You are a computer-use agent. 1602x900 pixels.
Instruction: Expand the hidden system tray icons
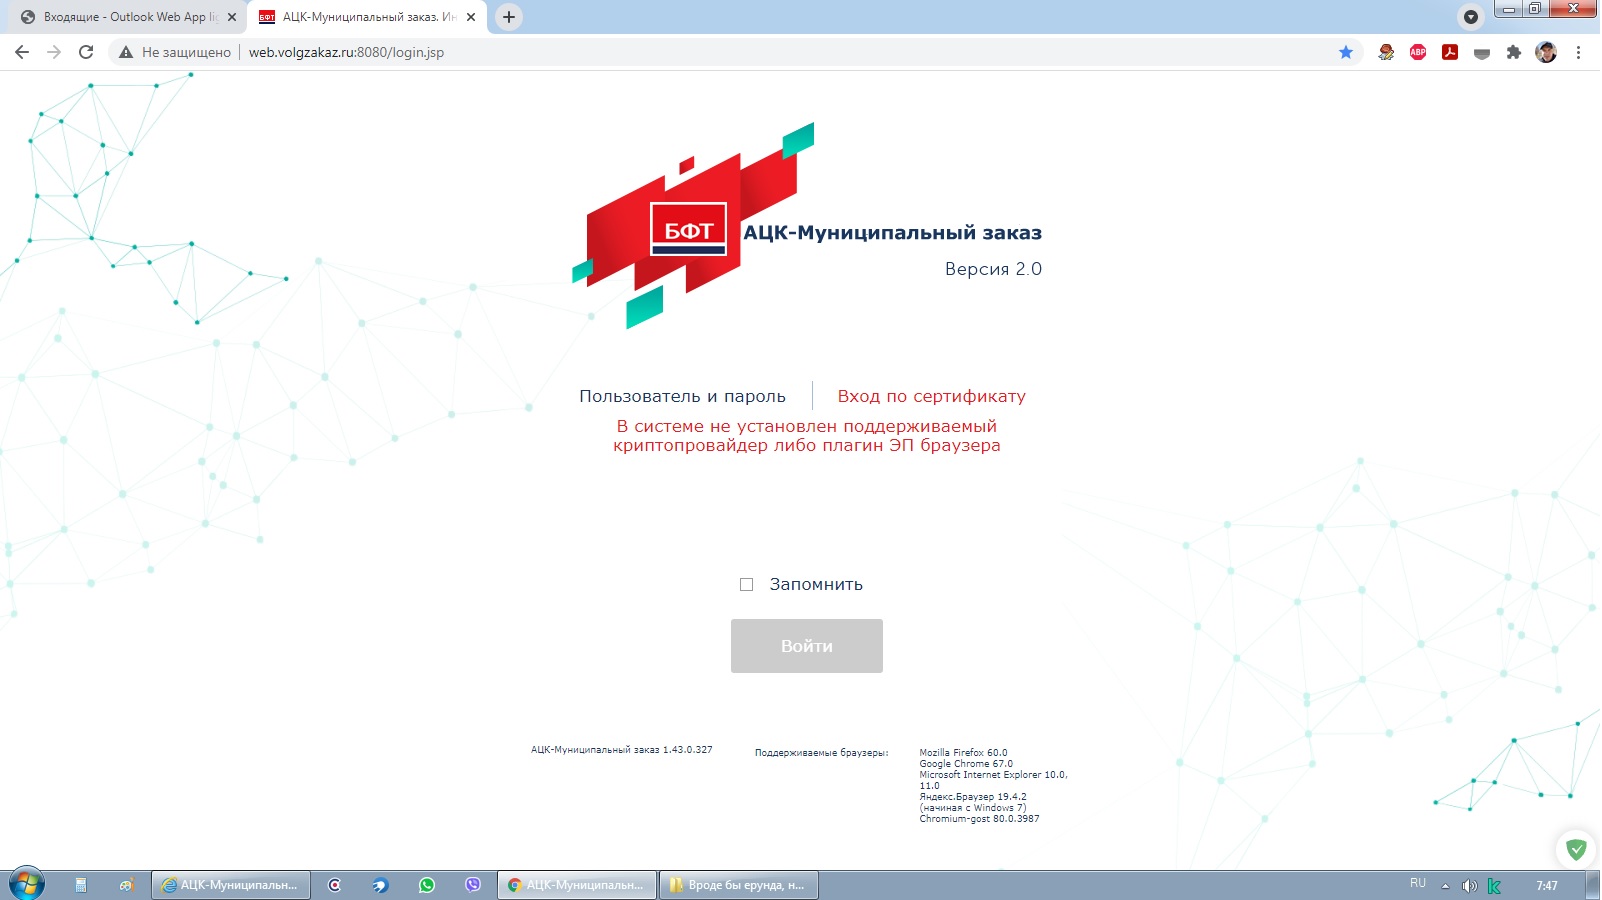pyautogui.click(x=1445, y=886)
